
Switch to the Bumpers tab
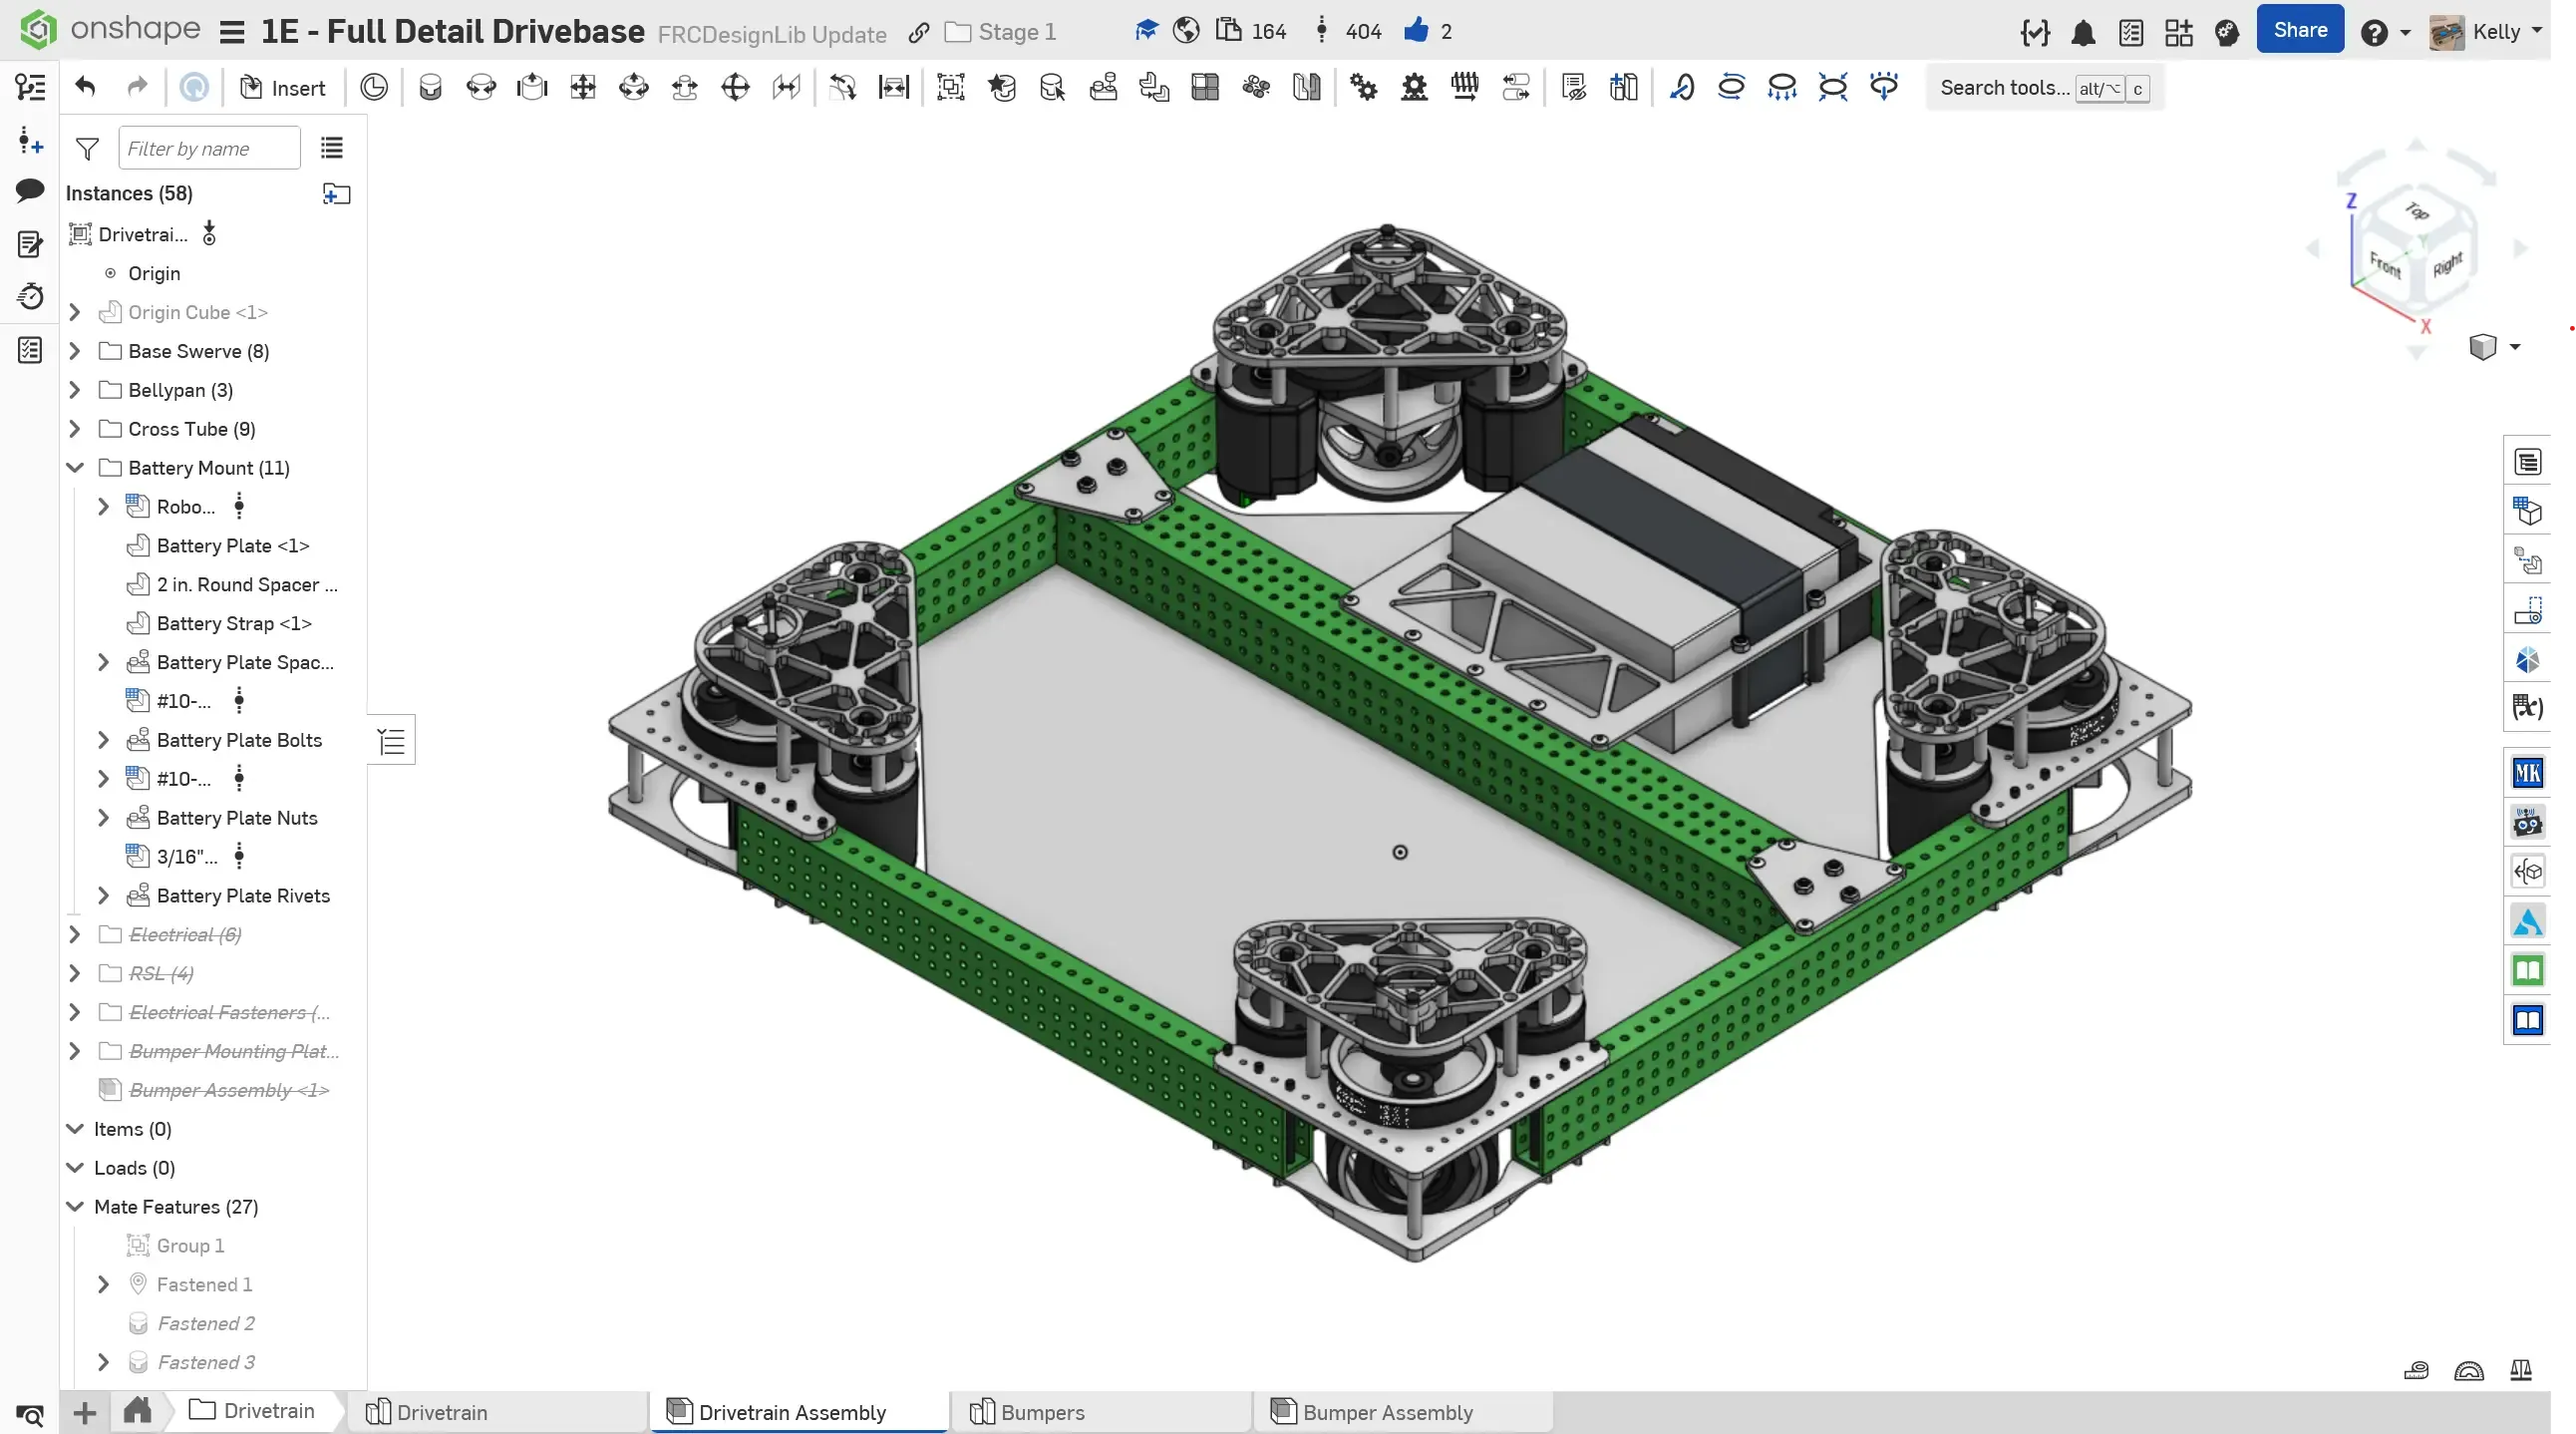point(1042,1412)
